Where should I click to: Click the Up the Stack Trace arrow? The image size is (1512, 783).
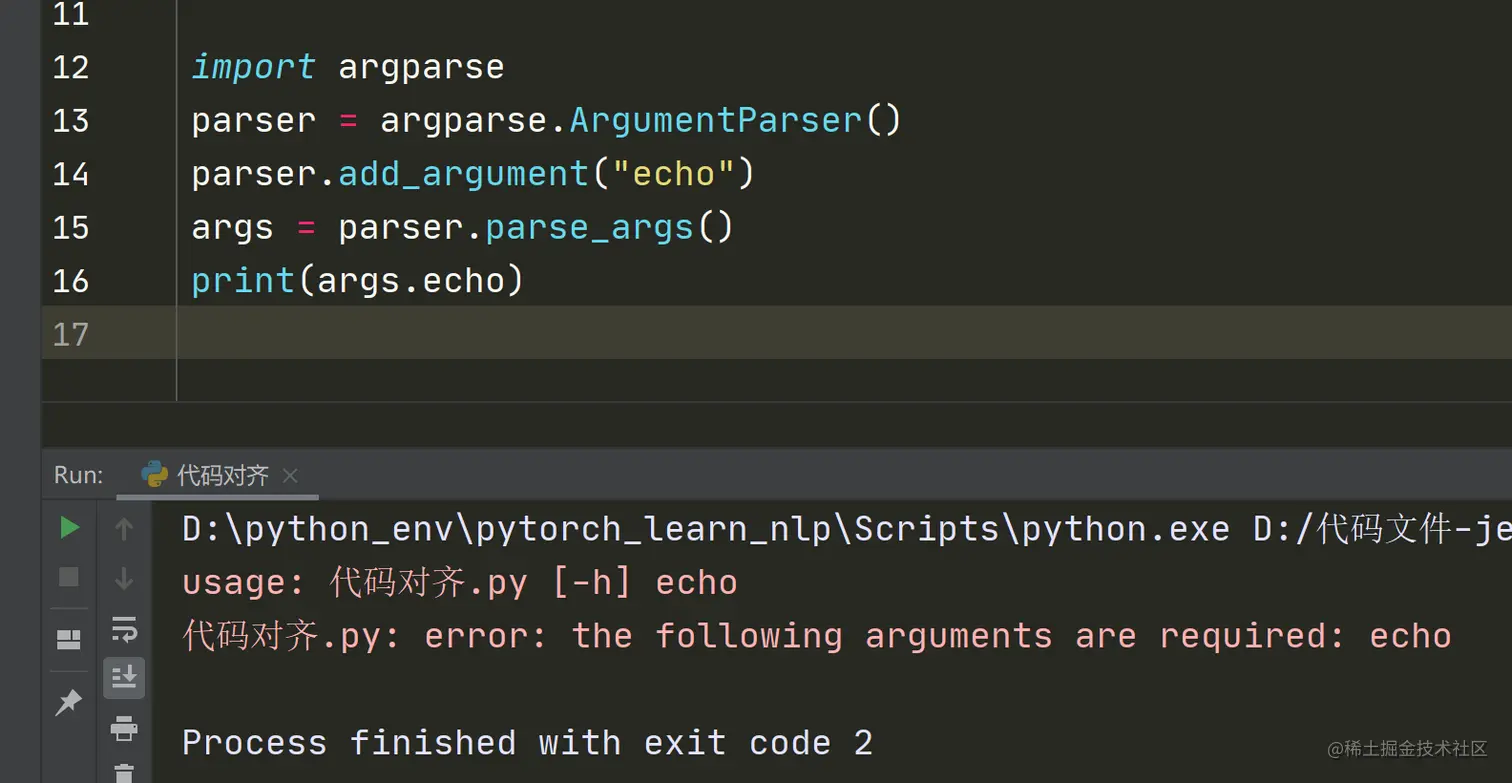click(x=124, y=528)
